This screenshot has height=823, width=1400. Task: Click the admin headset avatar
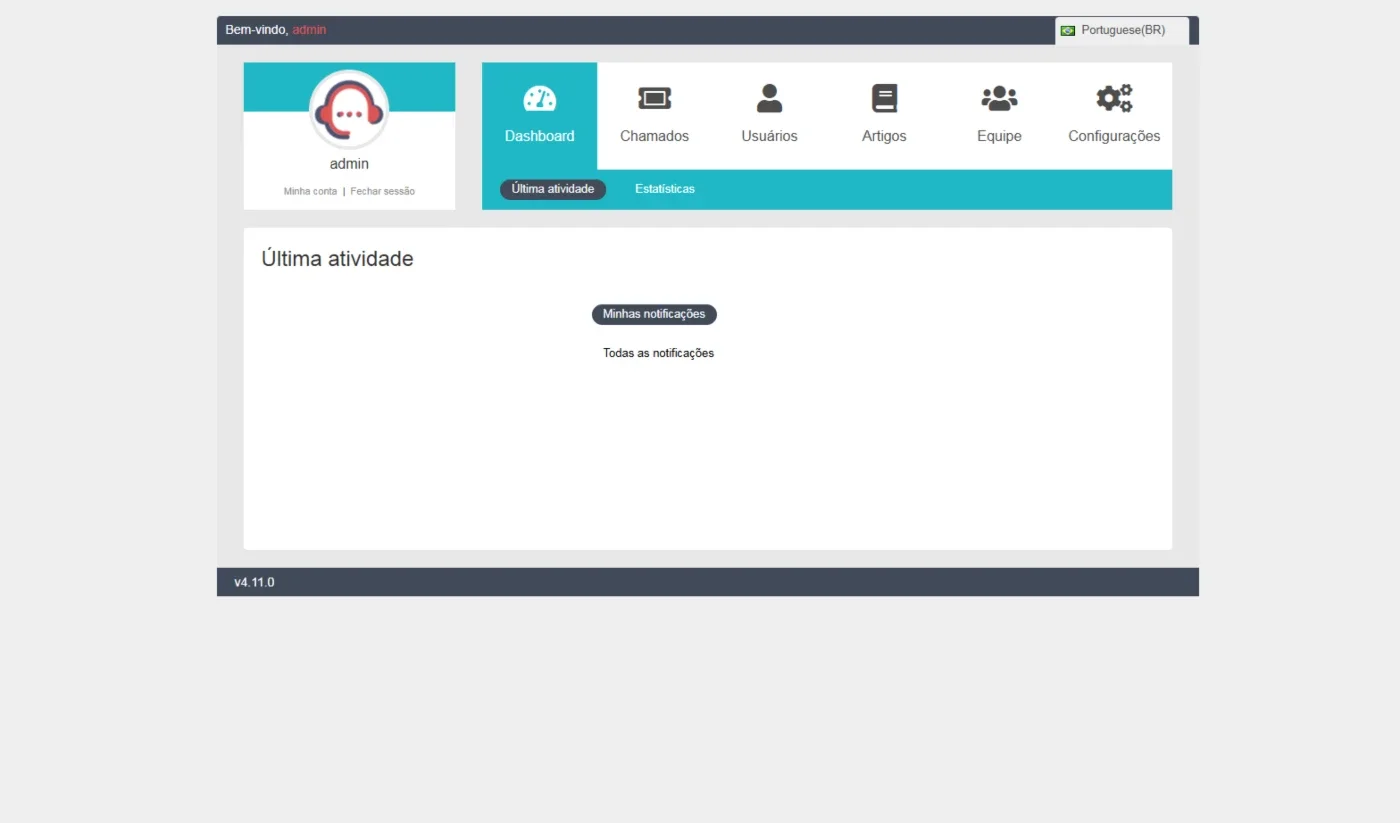(x=349, y=109)
